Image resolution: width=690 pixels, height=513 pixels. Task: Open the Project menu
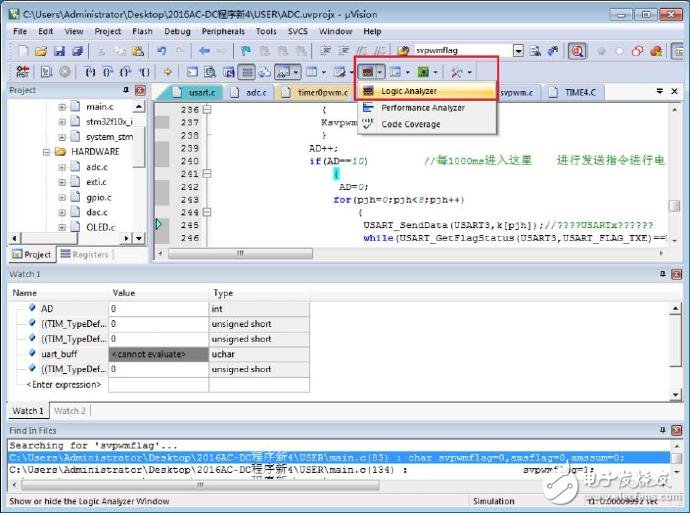click(108, 31)
